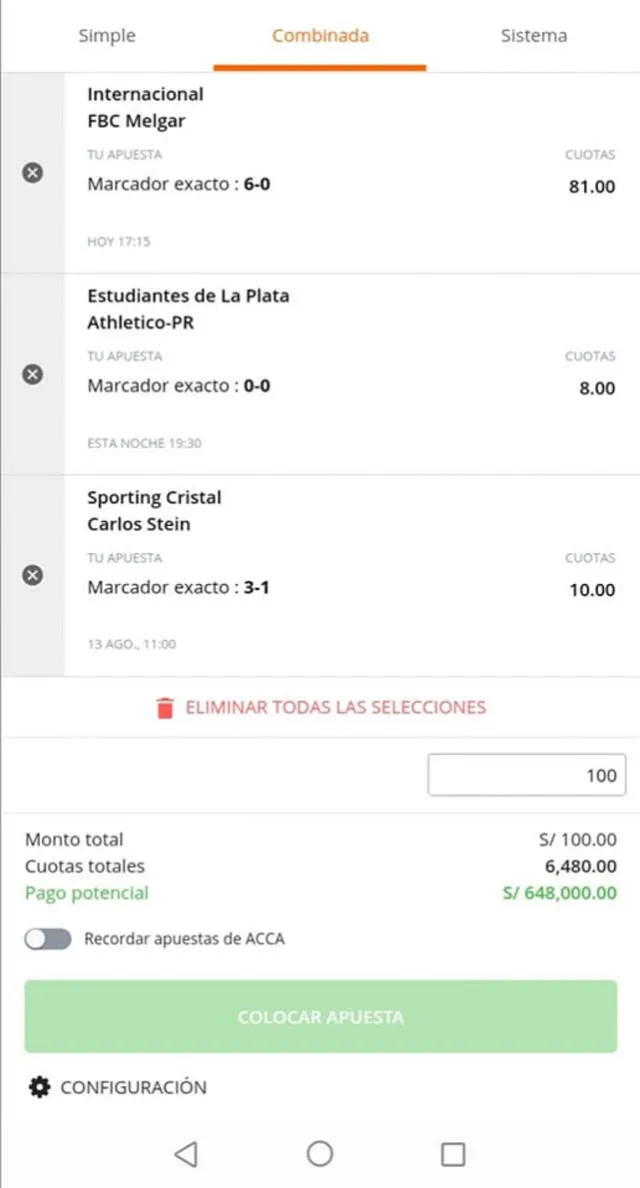The image size is (640, 1188).
Task: Click Eliminar Todas Las Selecciones
Action: (x=338, y=707)
